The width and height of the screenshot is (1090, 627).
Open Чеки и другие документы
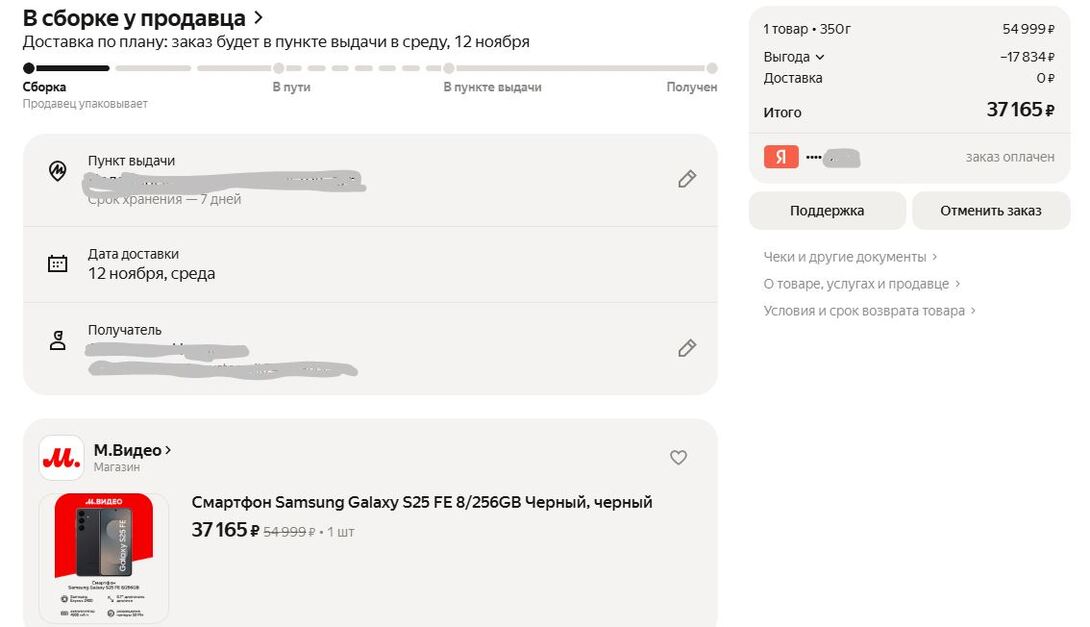(x=850, y=257)
